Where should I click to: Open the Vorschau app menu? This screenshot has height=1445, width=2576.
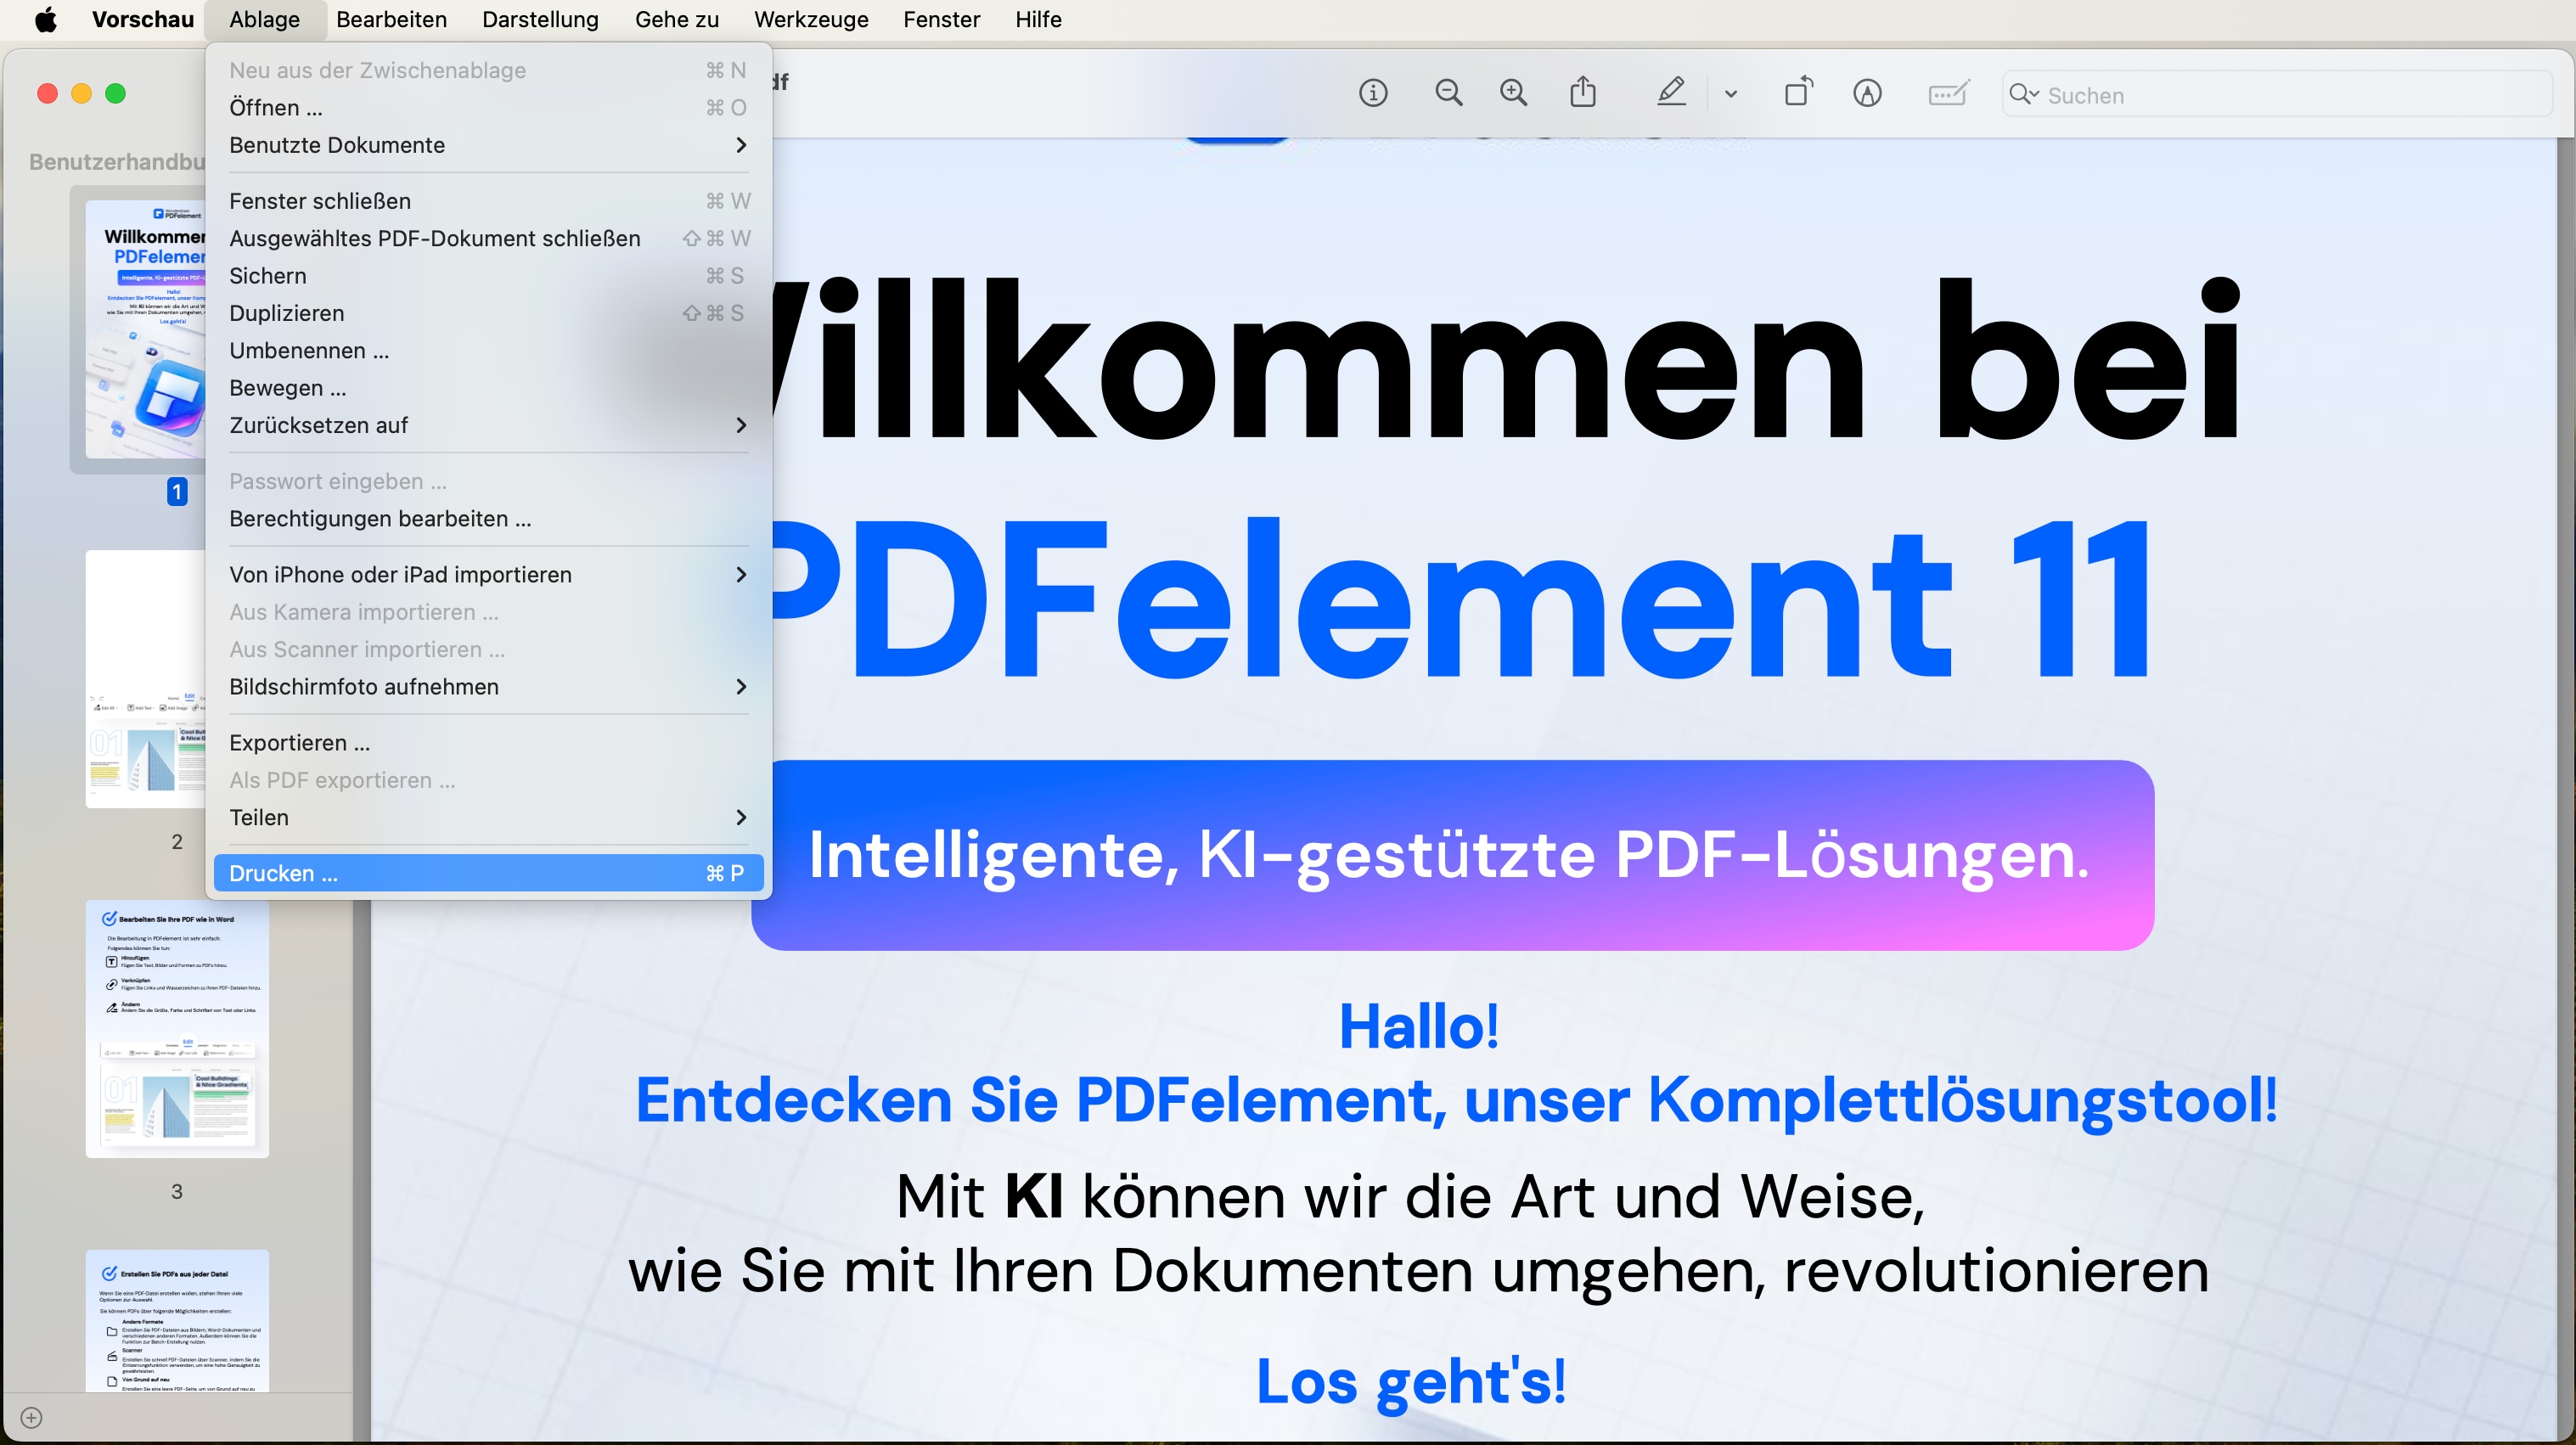pos(143,20)
